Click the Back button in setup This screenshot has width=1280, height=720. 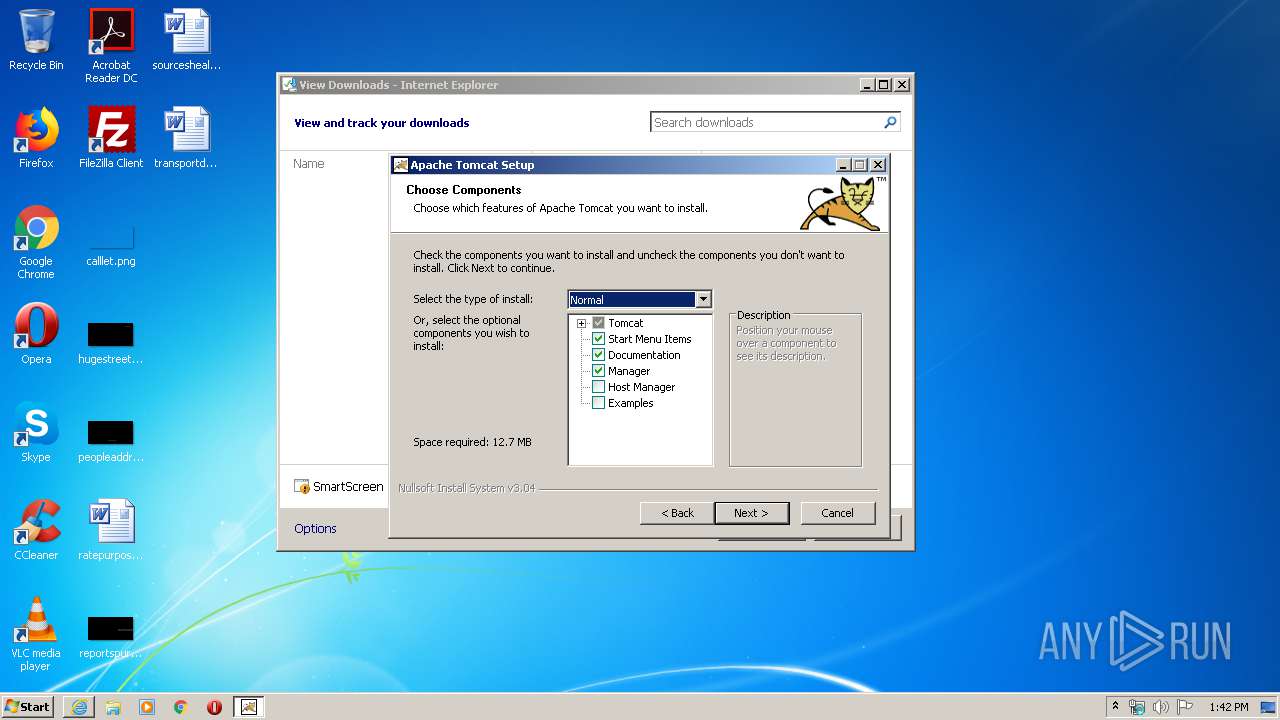coord(677,513)
